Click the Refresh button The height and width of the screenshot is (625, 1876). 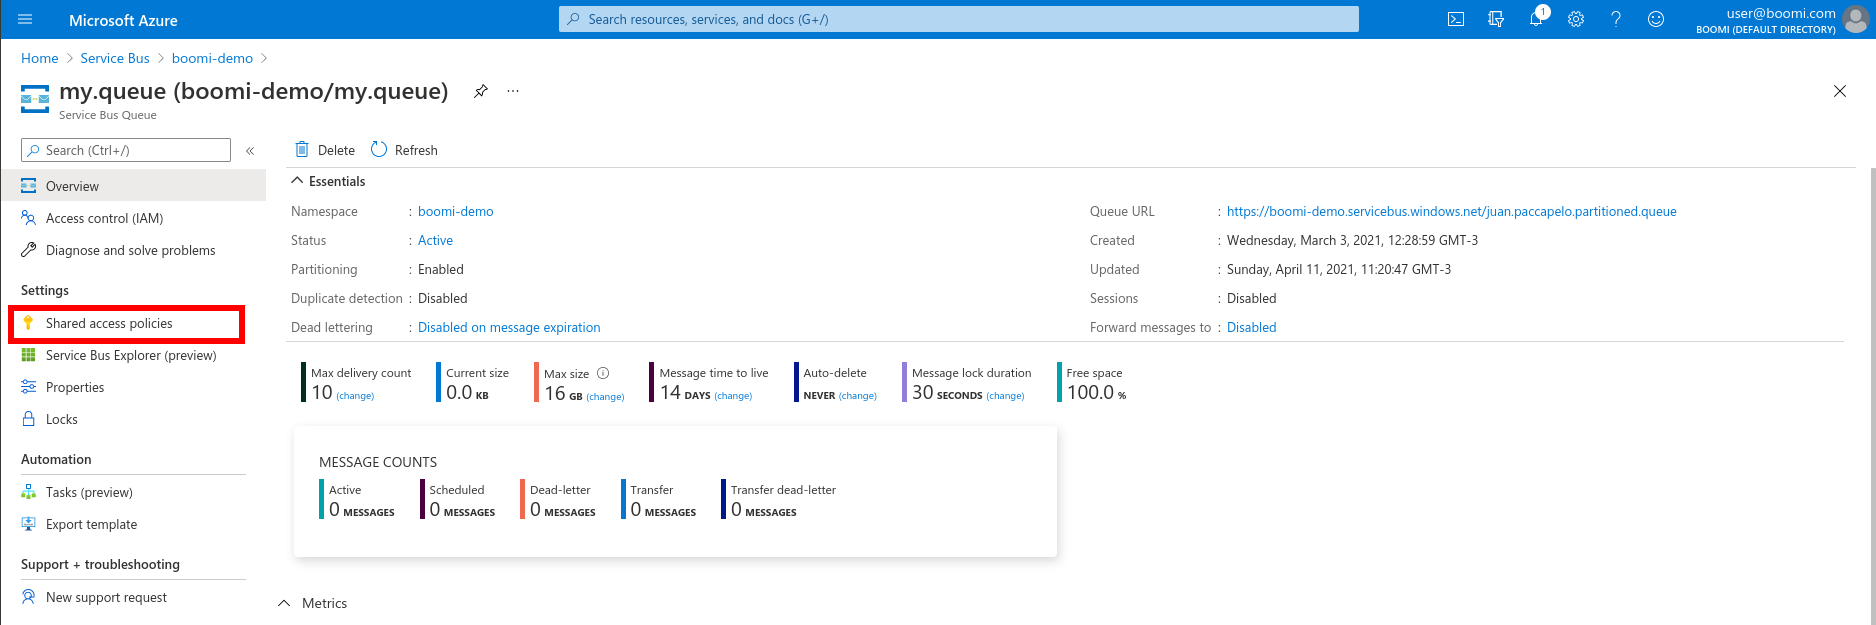tap(405, 150)
